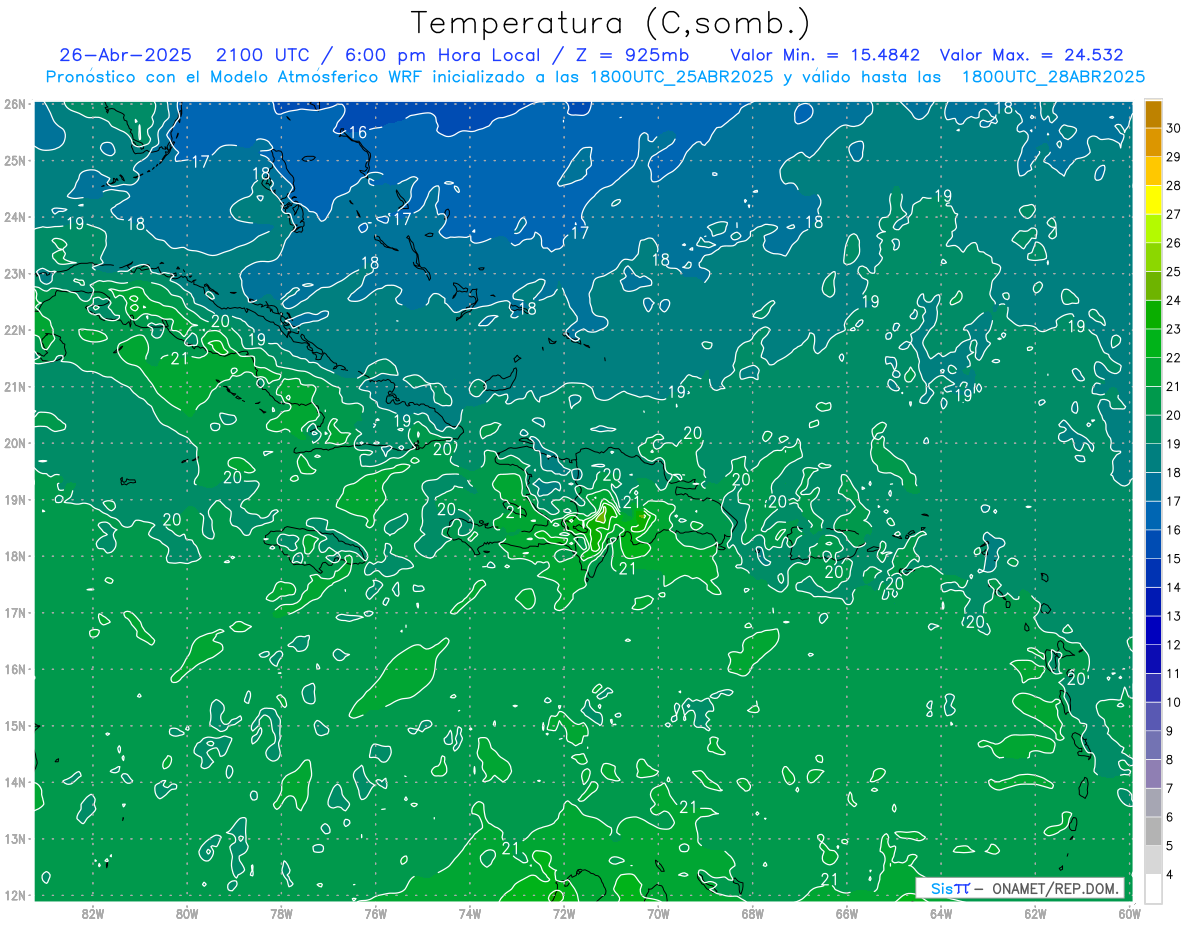This screenshot has height=927, width=1200.
Task: Click the yellow swatch beside the 27 scale label
Action: coord(1154,200)
